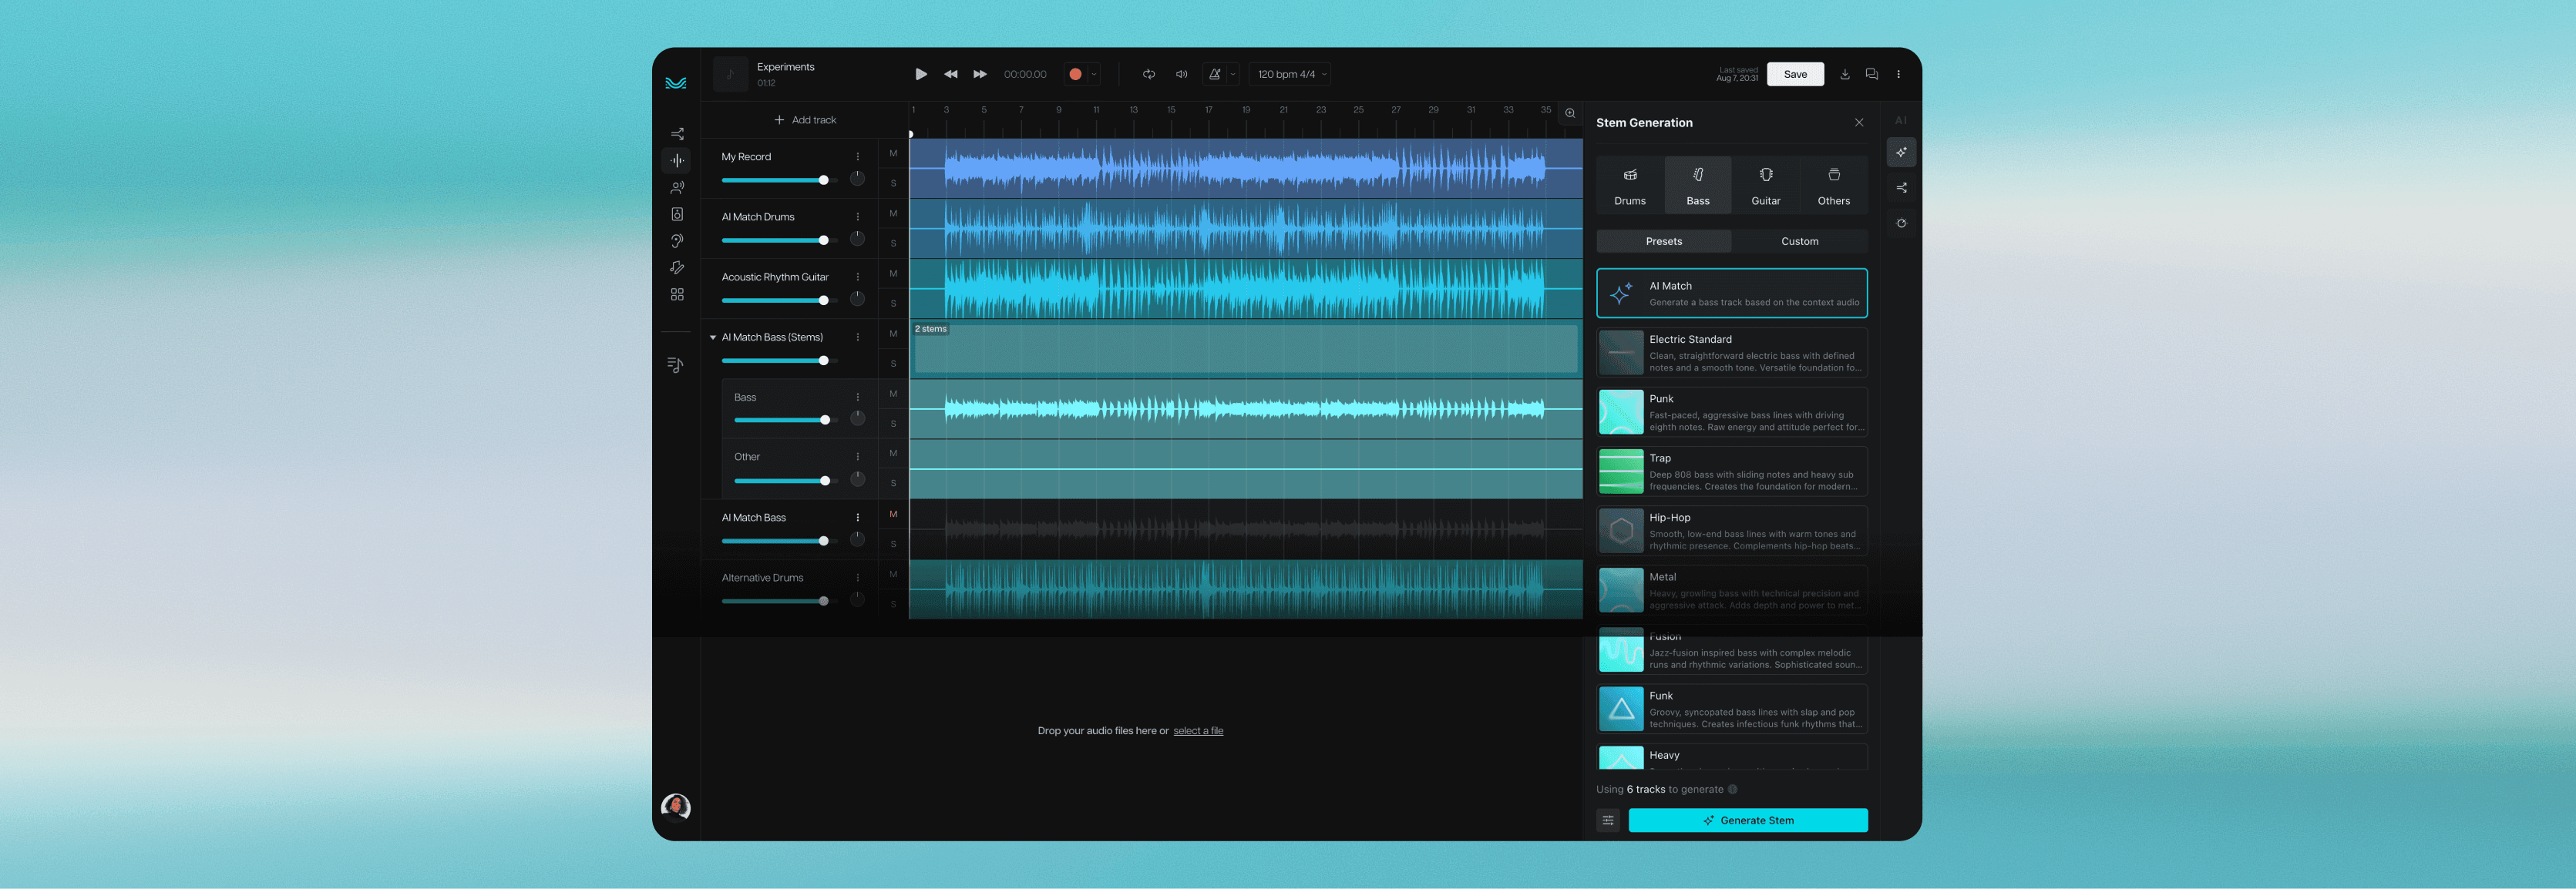
Task: Select the Guitar stem type
Action: (x=1765, y=185)
